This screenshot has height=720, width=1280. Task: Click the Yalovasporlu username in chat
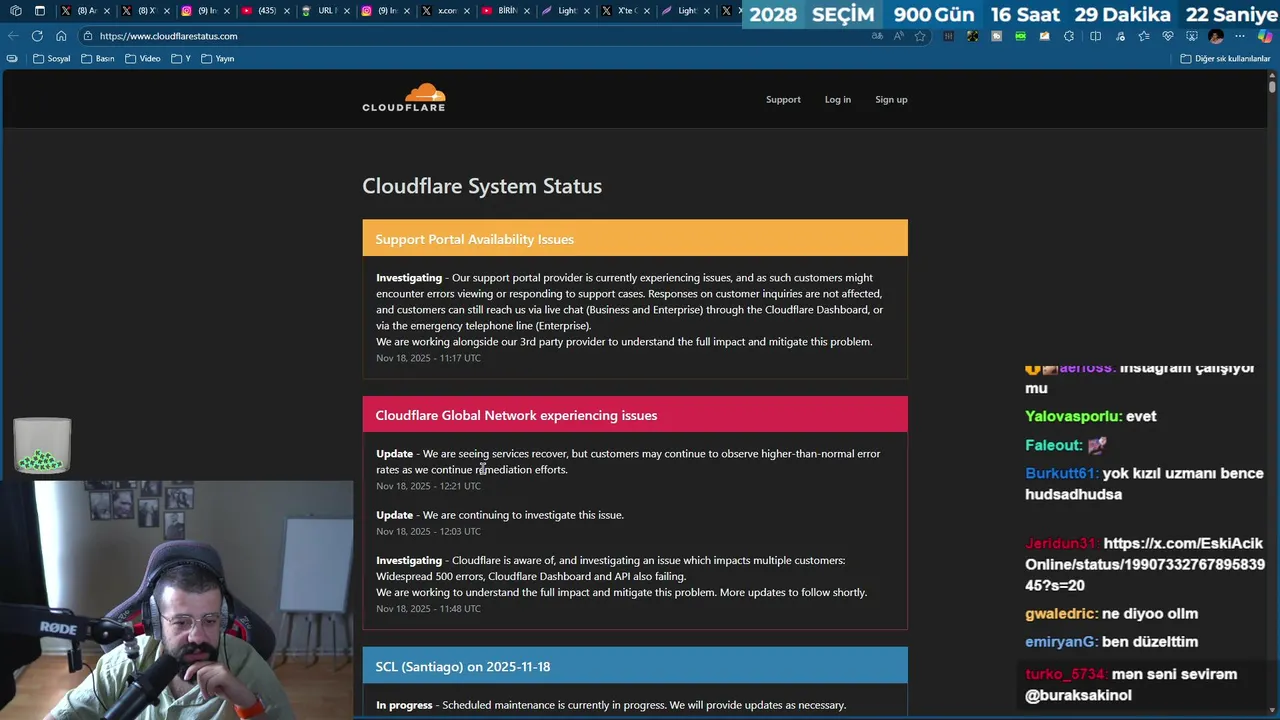1072,416
